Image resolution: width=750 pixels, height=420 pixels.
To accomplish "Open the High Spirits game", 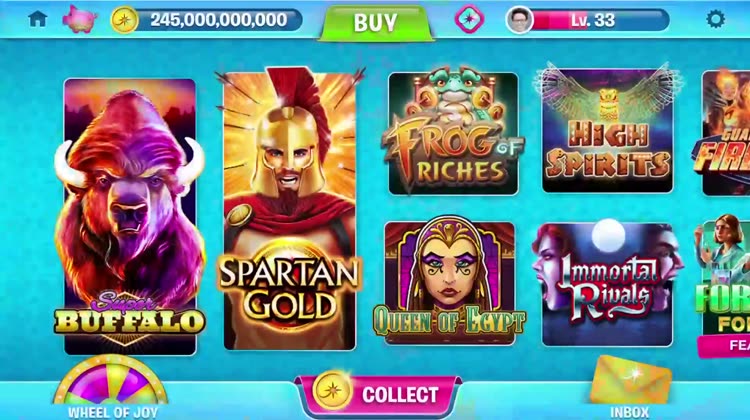I will (x=607, y=129).
